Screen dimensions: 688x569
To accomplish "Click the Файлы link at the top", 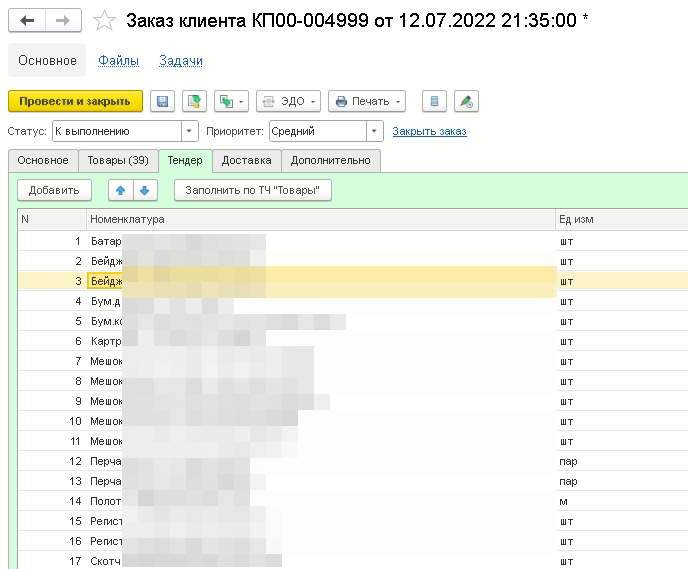I will 118,61.
